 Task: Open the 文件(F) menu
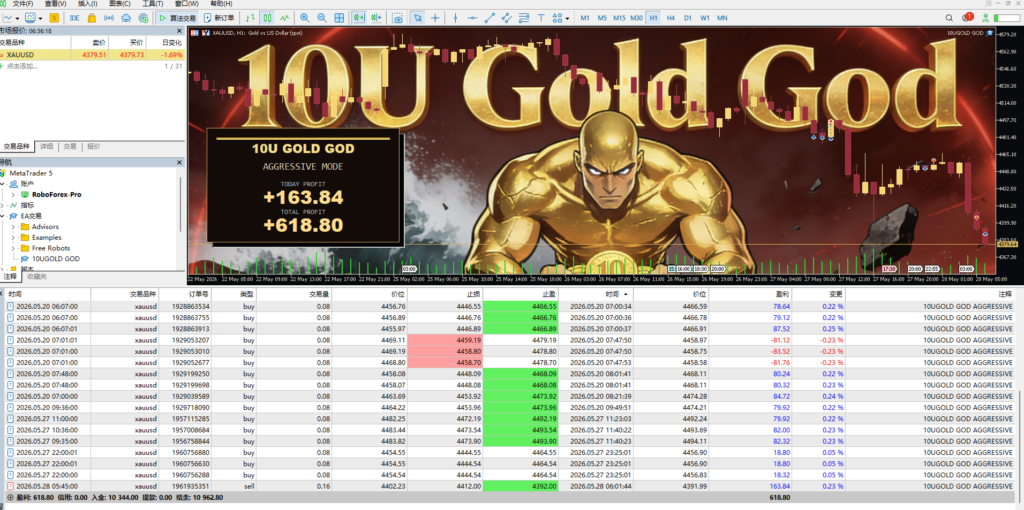[23, 4]
